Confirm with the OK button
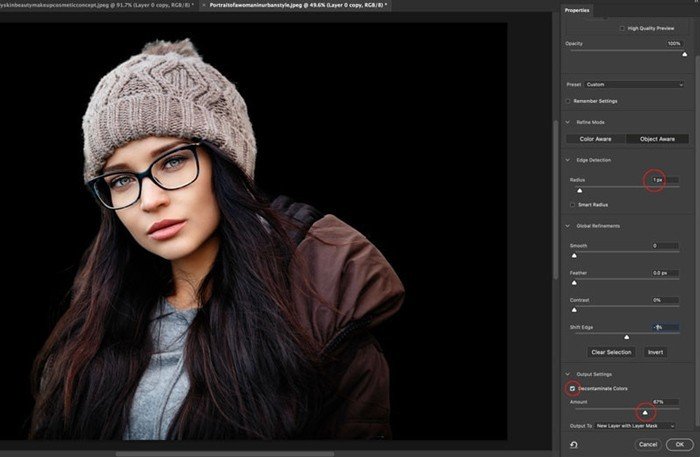This screenshot has height=457, width=700. [x=680, y=444]
